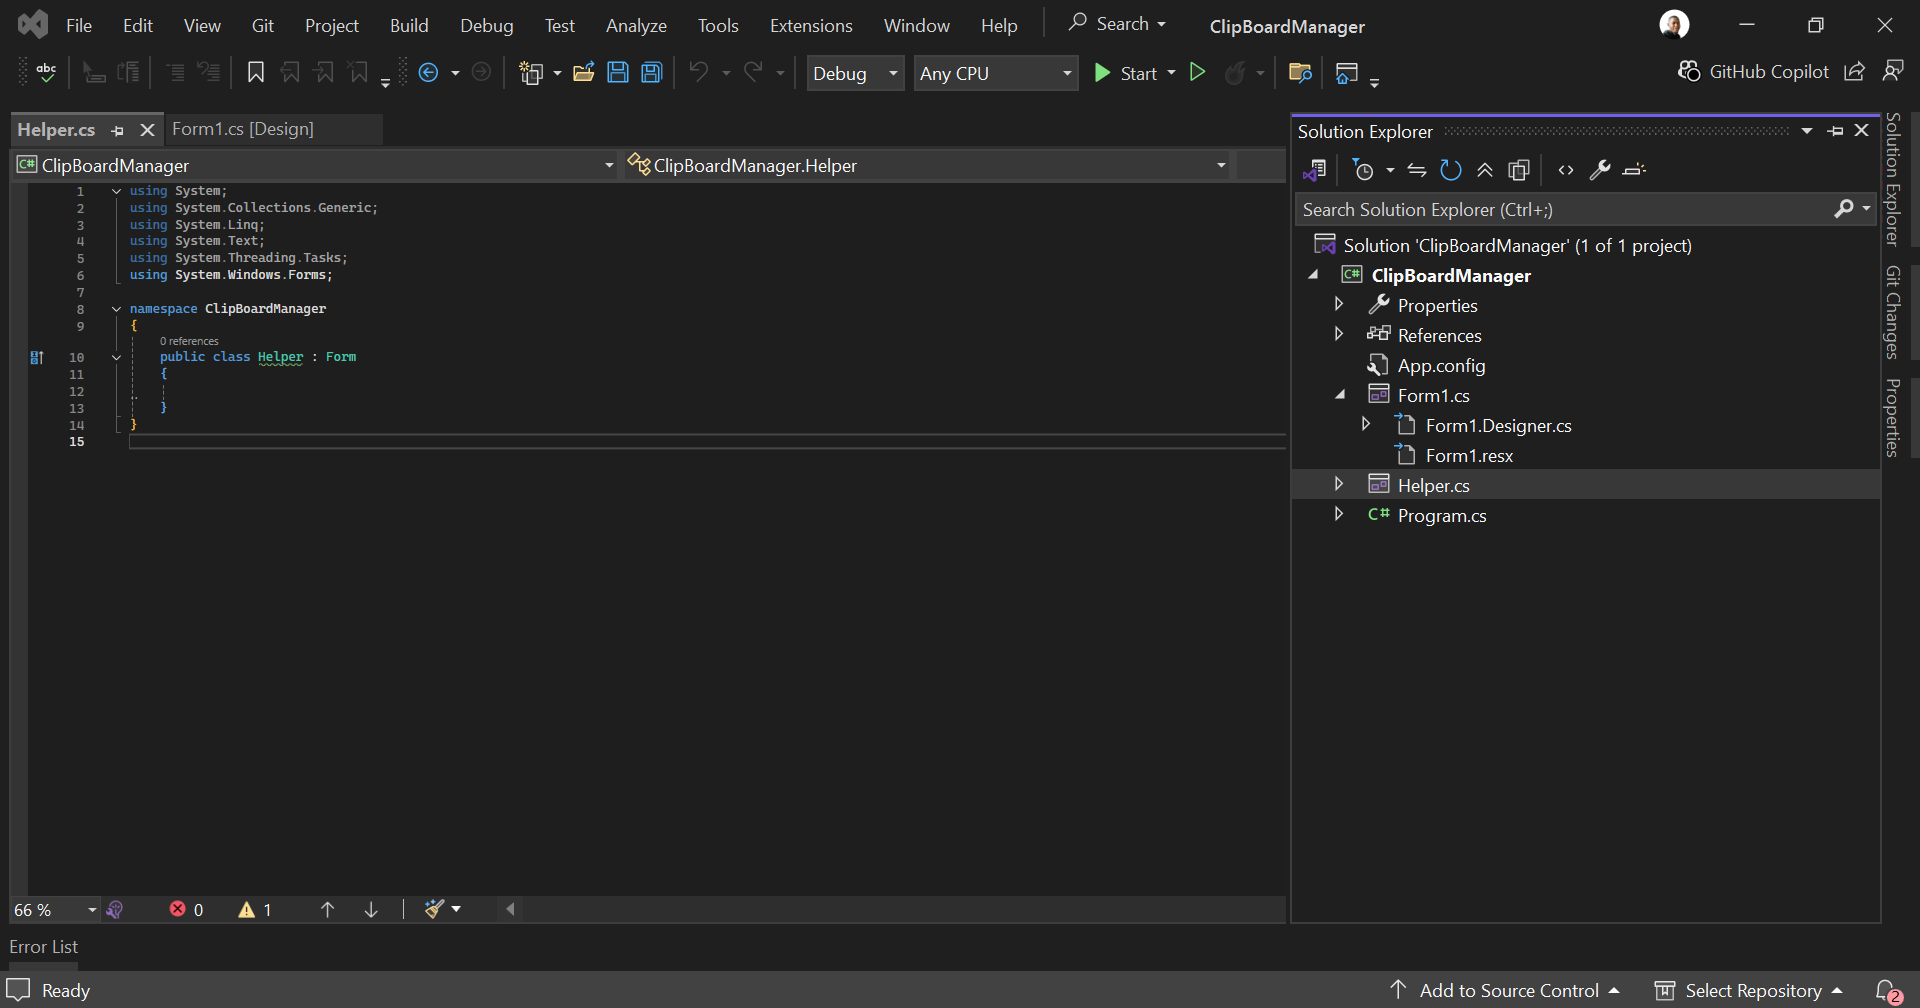Image resolution: width=1920 pixels, height=1008 pixels.
Task: Open the Build menu
Action: click(x=409, y=25)
